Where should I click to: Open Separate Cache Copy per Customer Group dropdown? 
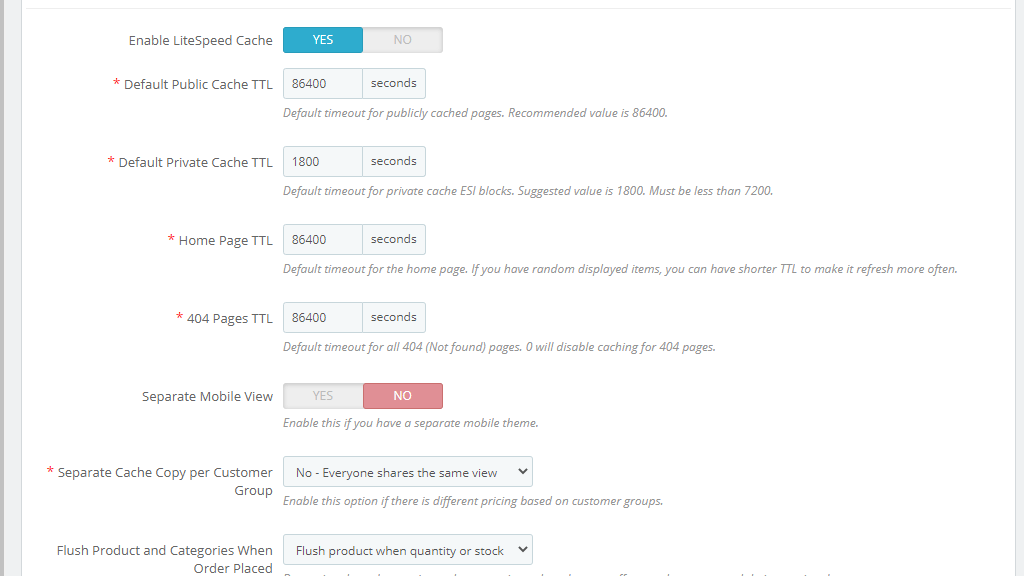(x=408, y=472)
